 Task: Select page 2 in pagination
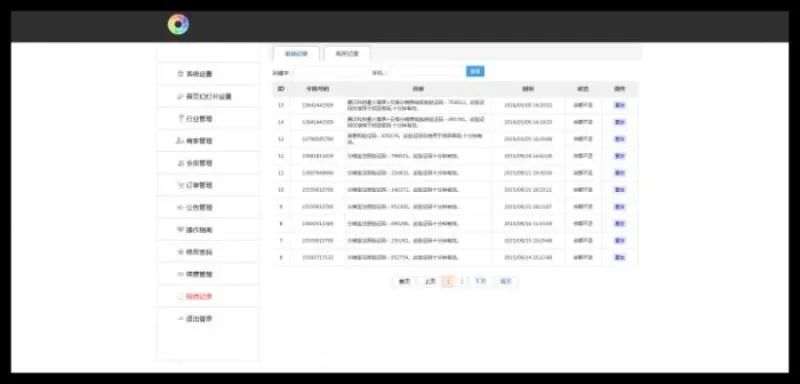click(462, 281)
